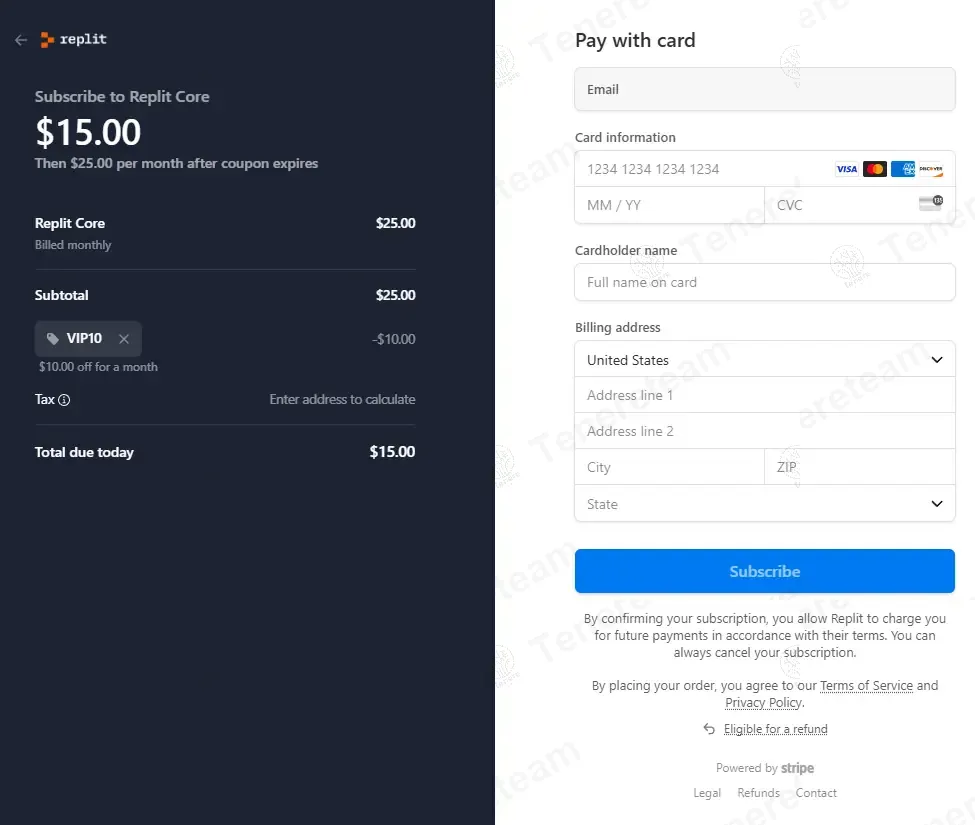Focus the card number field

(x=700, y=169)
